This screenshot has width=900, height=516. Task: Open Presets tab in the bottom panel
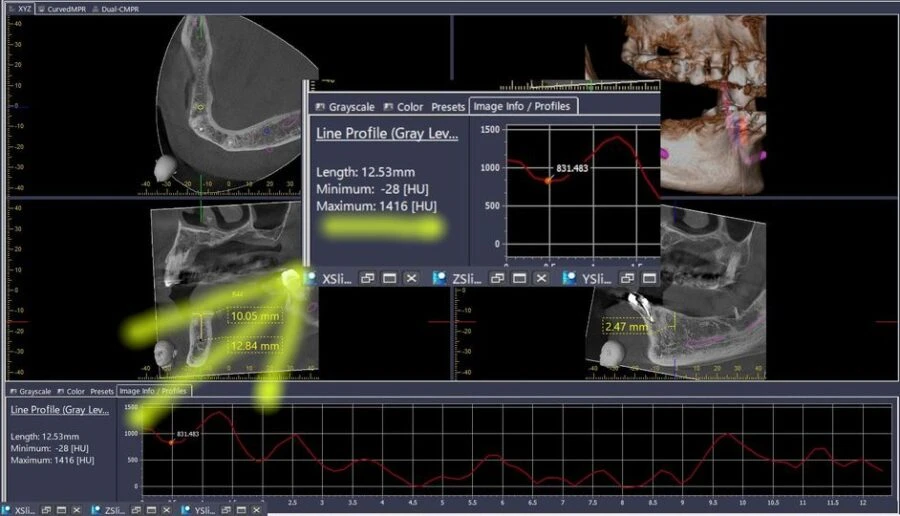click(x=102, y=391)
